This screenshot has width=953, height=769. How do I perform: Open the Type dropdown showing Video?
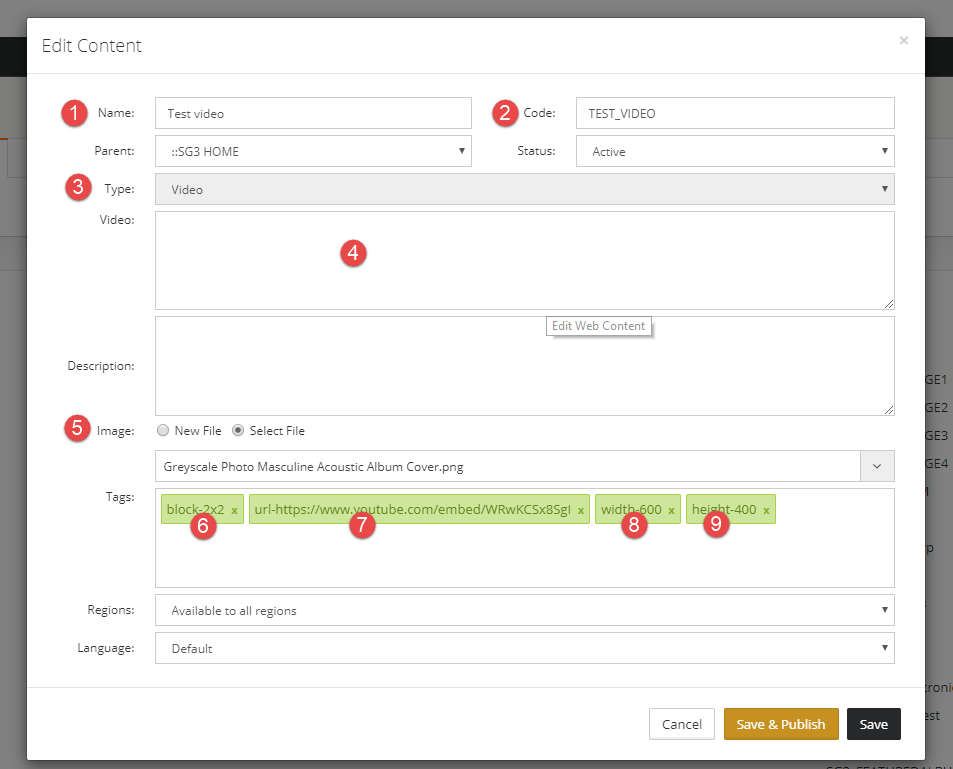[525, 189]
